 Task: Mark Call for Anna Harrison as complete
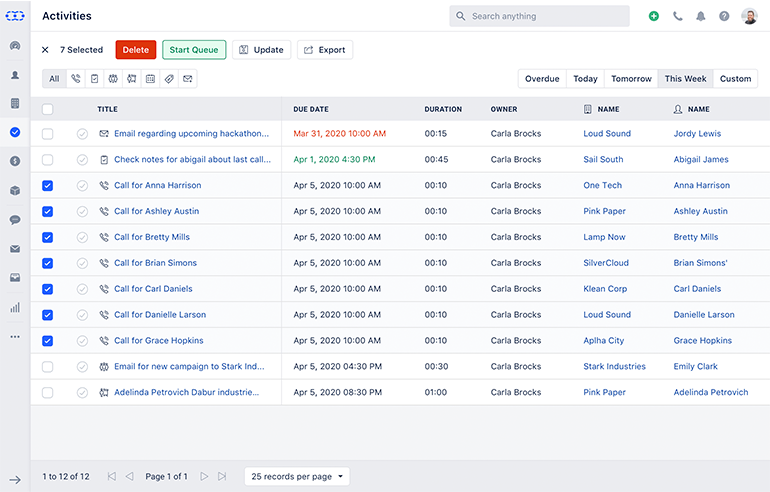coord(82,185)
